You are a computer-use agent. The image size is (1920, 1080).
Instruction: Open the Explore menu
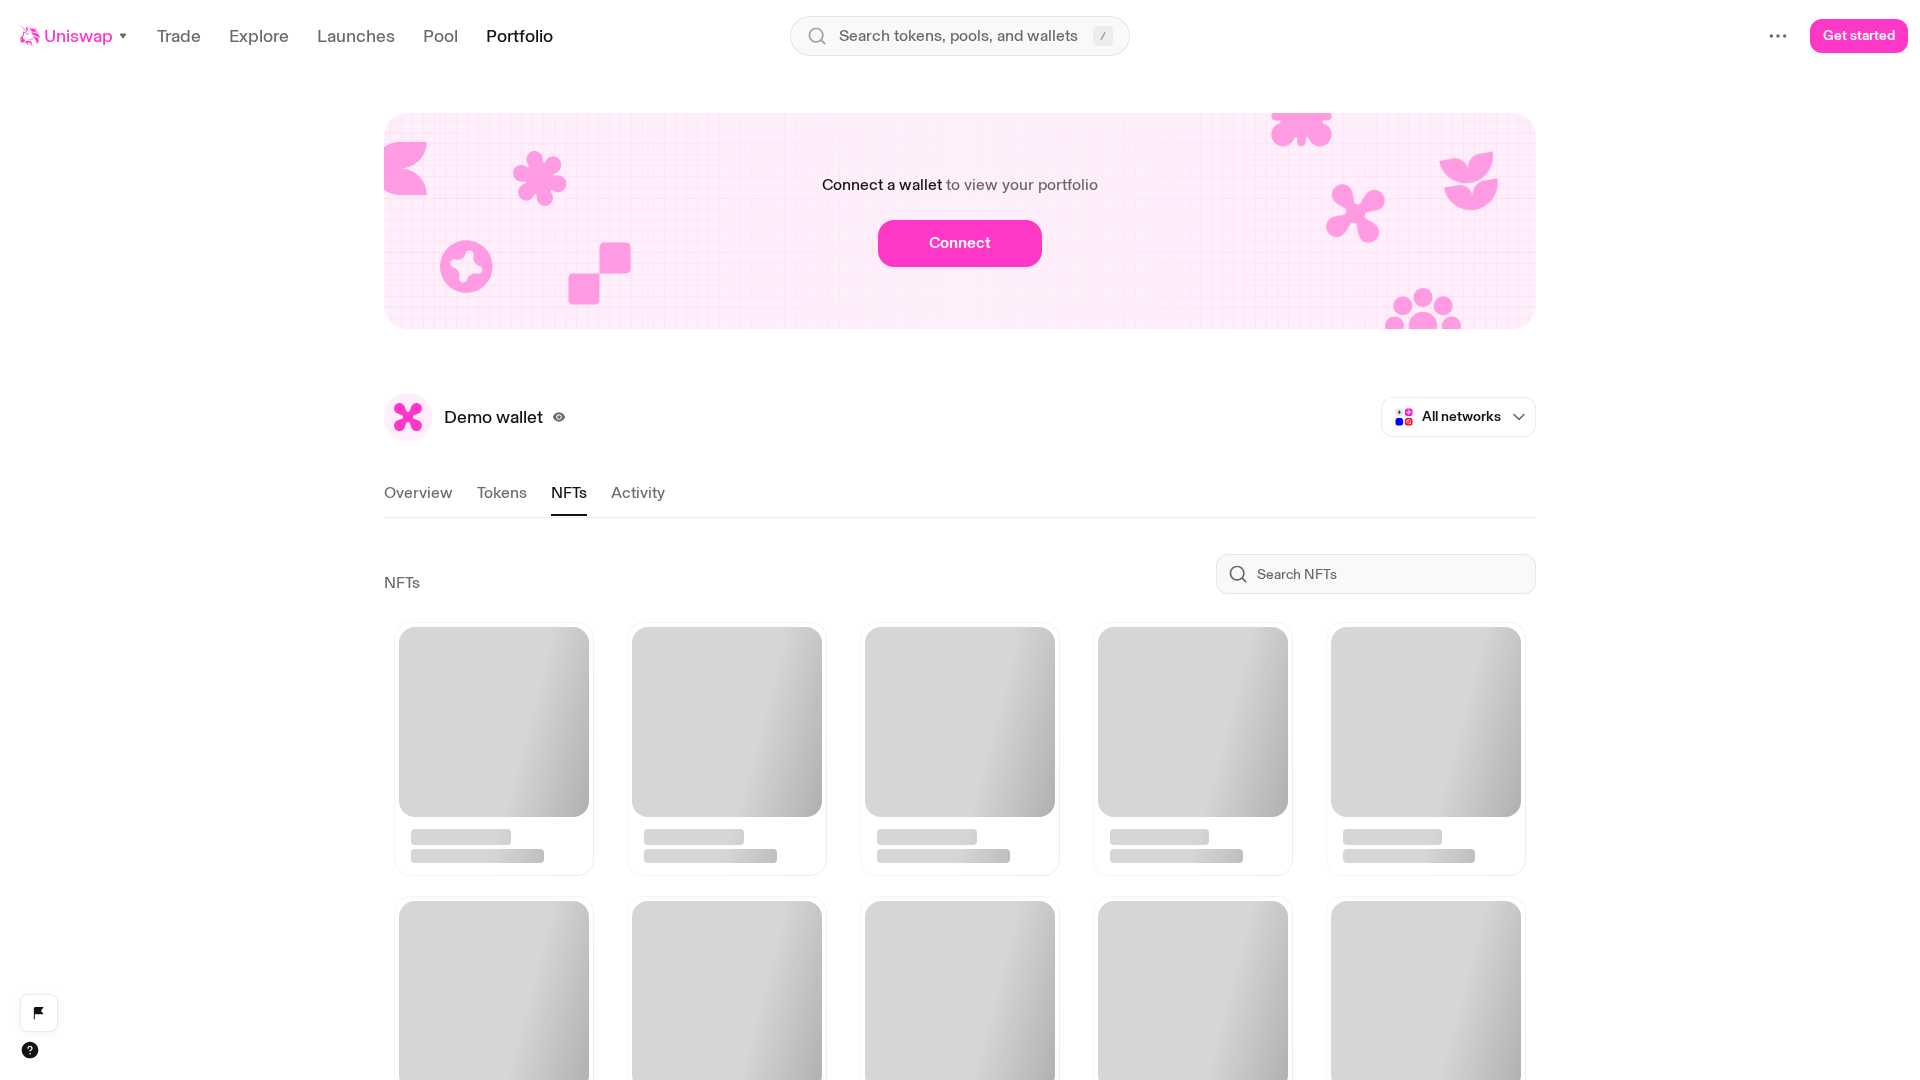(259, 36)
